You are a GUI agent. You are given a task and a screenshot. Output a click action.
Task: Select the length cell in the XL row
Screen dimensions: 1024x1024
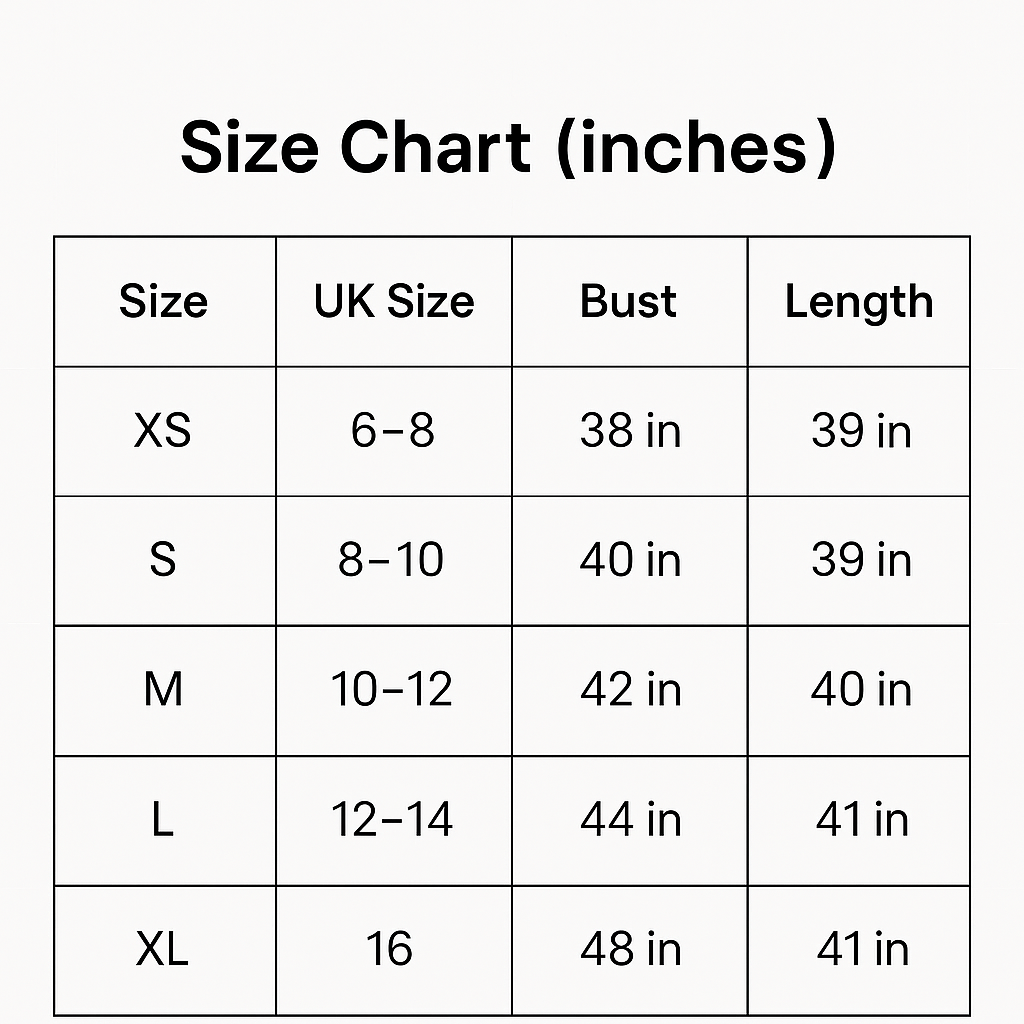pos(861,949)
